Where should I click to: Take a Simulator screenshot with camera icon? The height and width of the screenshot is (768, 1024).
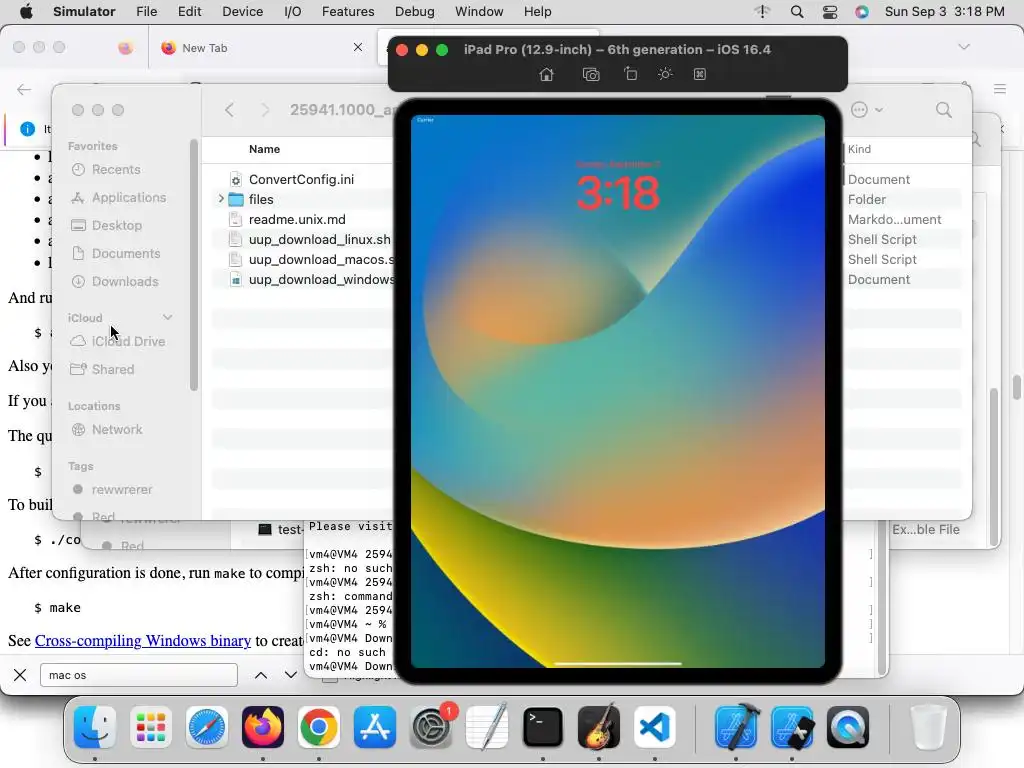591,74
